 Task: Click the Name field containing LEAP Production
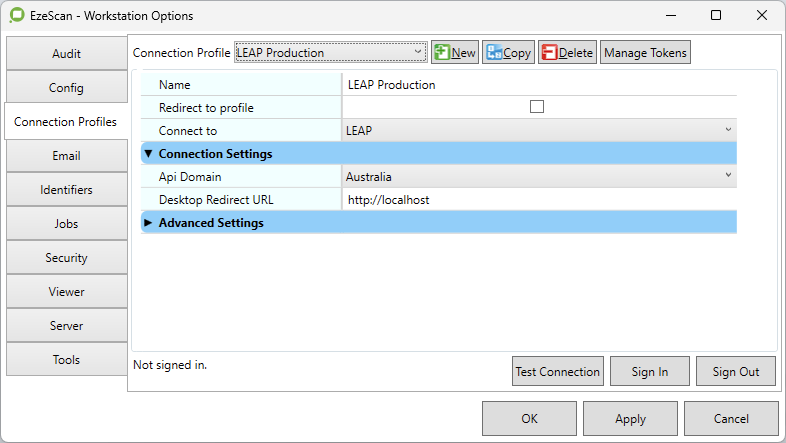538,85
